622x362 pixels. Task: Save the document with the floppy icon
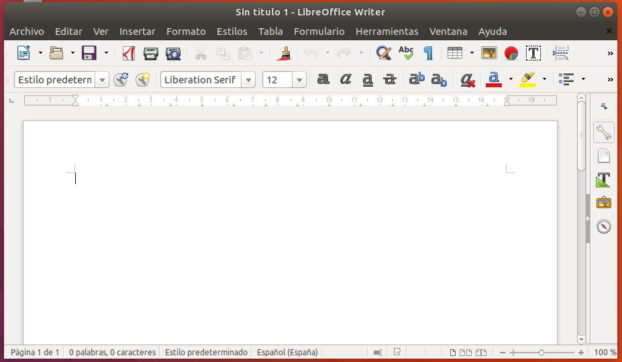[x=89, y=53]
